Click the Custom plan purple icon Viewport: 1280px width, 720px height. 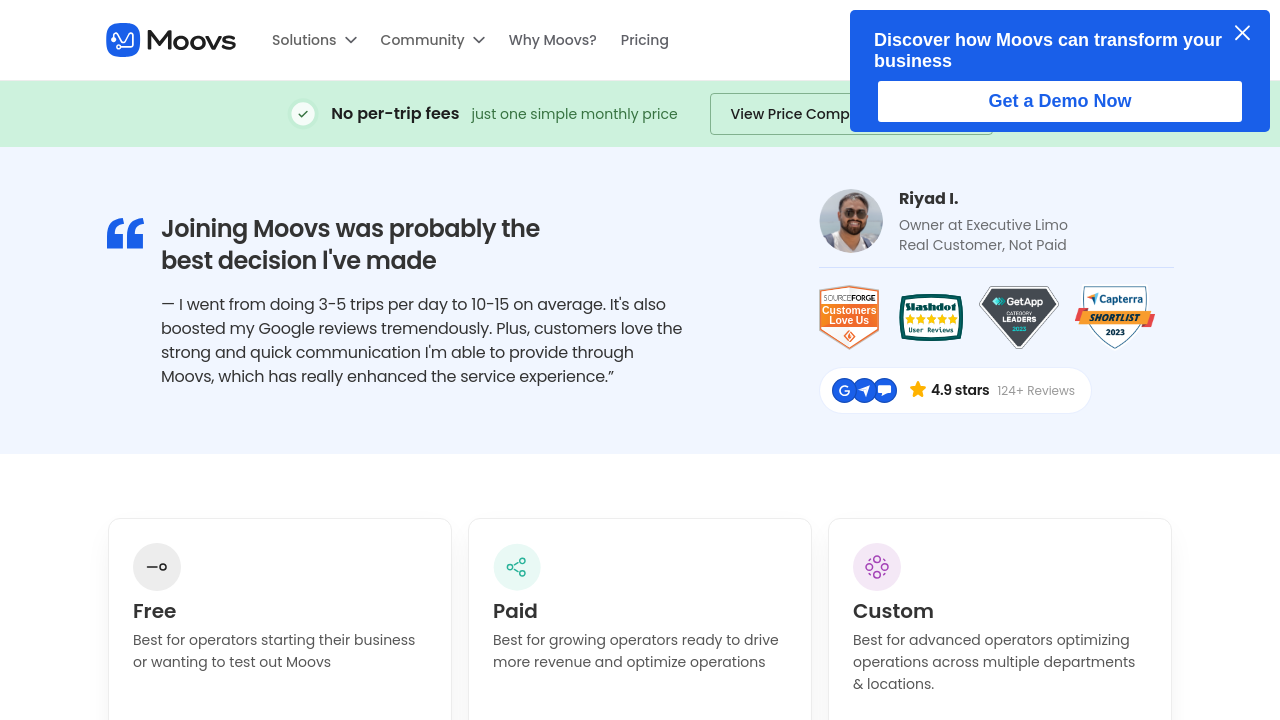(x=877, y=567)
